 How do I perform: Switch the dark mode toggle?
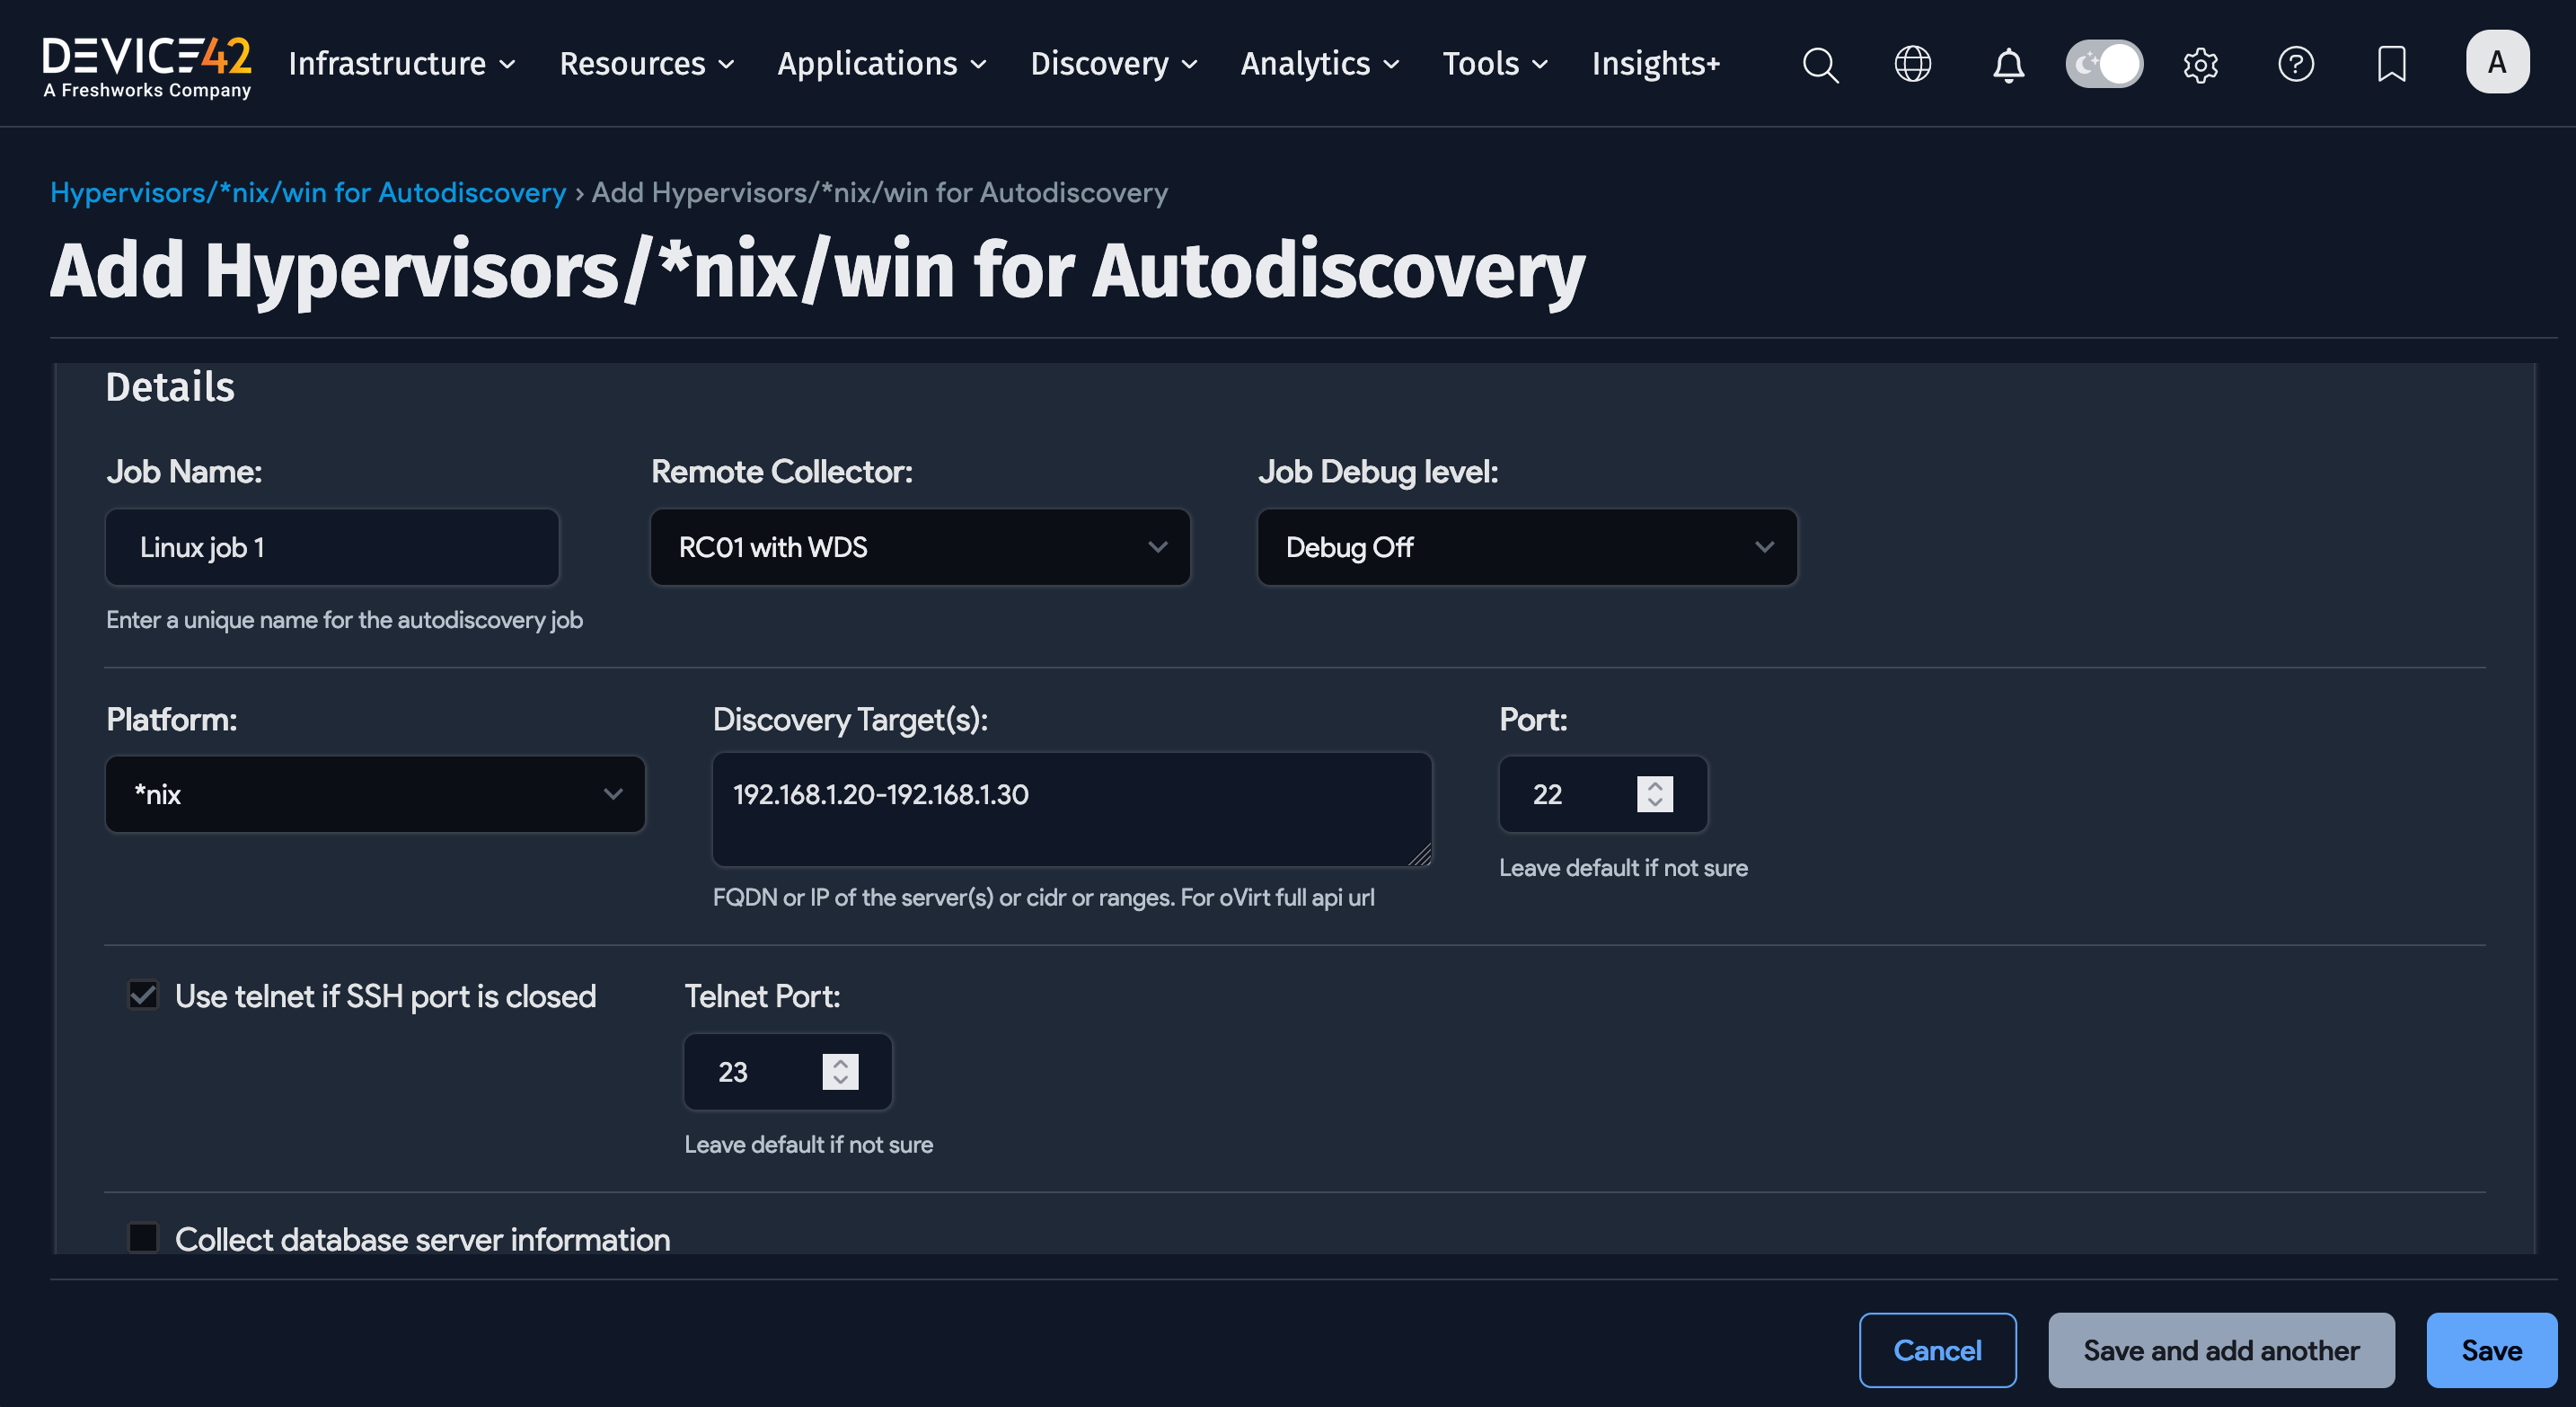2104,63
